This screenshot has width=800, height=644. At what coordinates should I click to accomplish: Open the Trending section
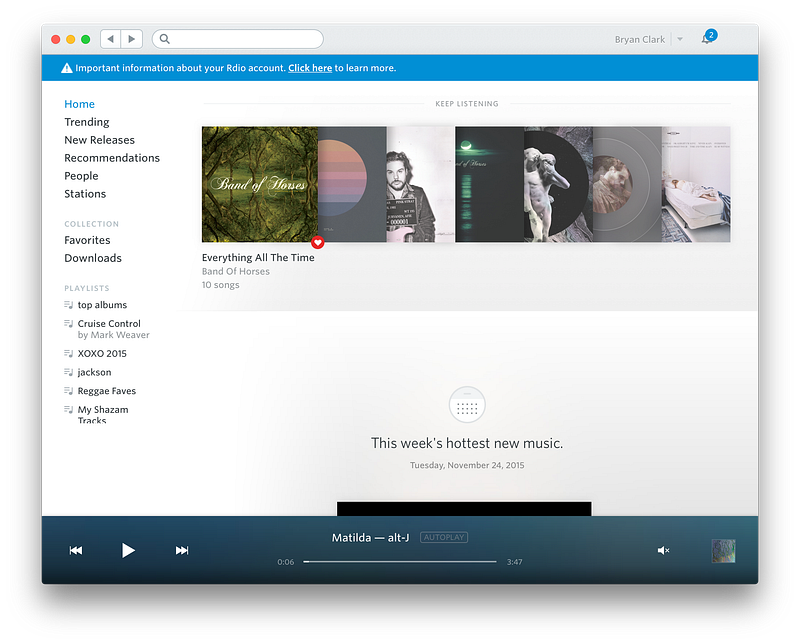[87, 122]
